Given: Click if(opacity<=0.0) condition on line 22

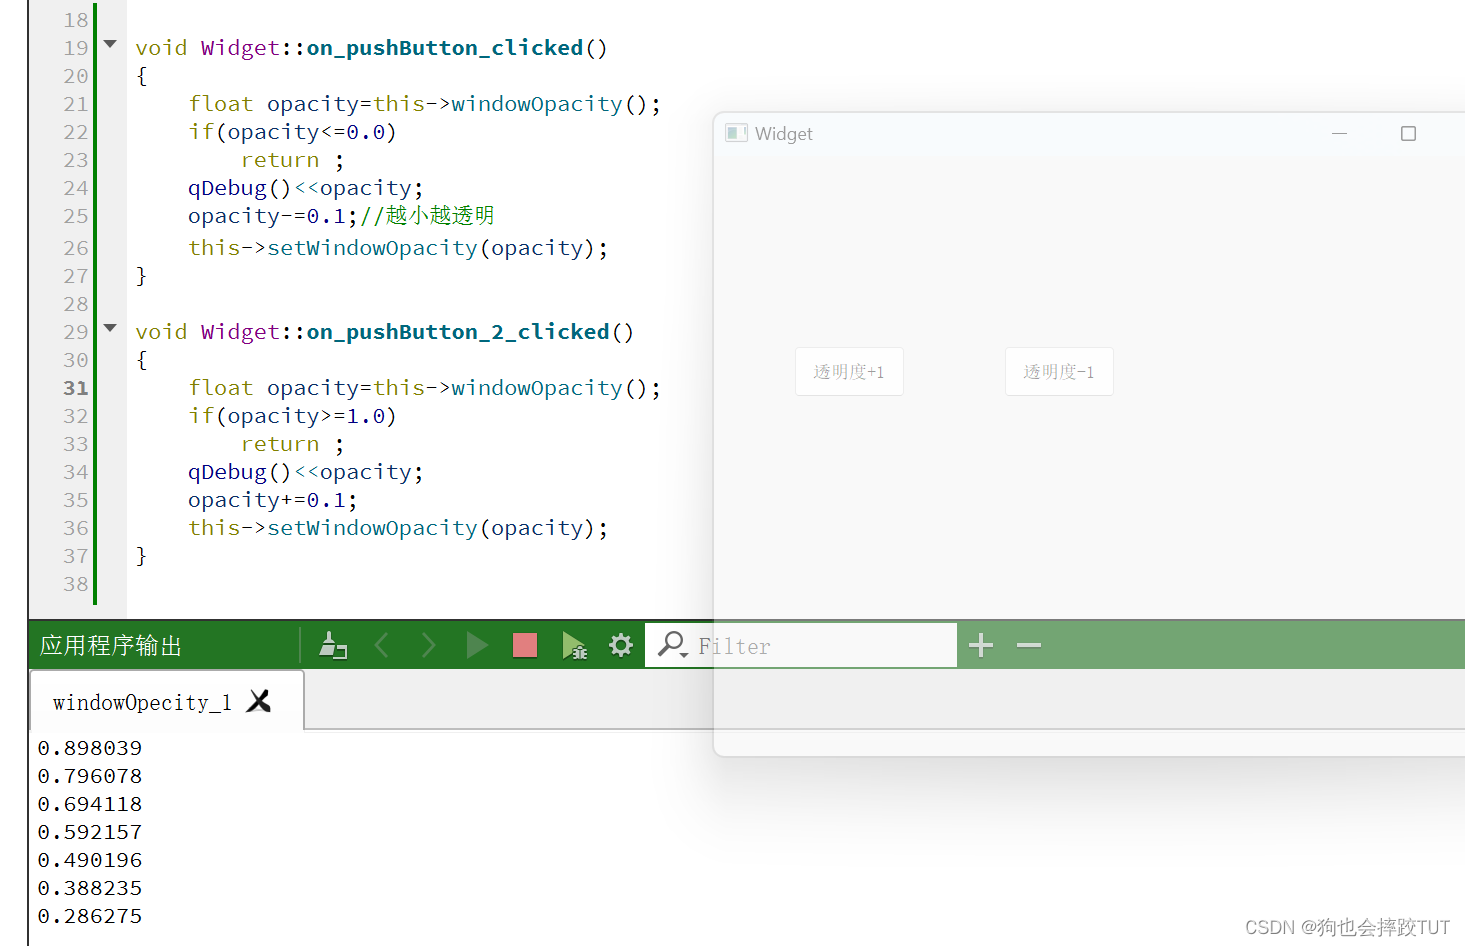Looking at the screenshot, I should tap(293, 132).
